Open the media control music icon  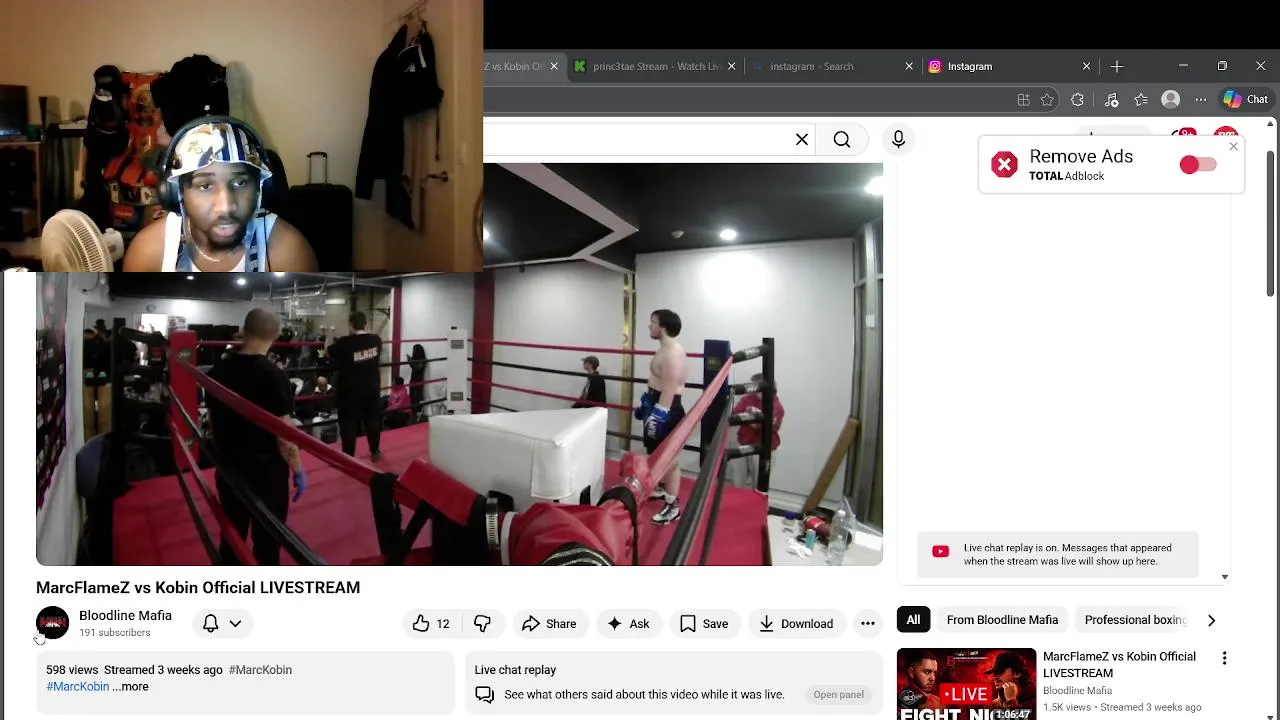click(x=1111, y=100)
